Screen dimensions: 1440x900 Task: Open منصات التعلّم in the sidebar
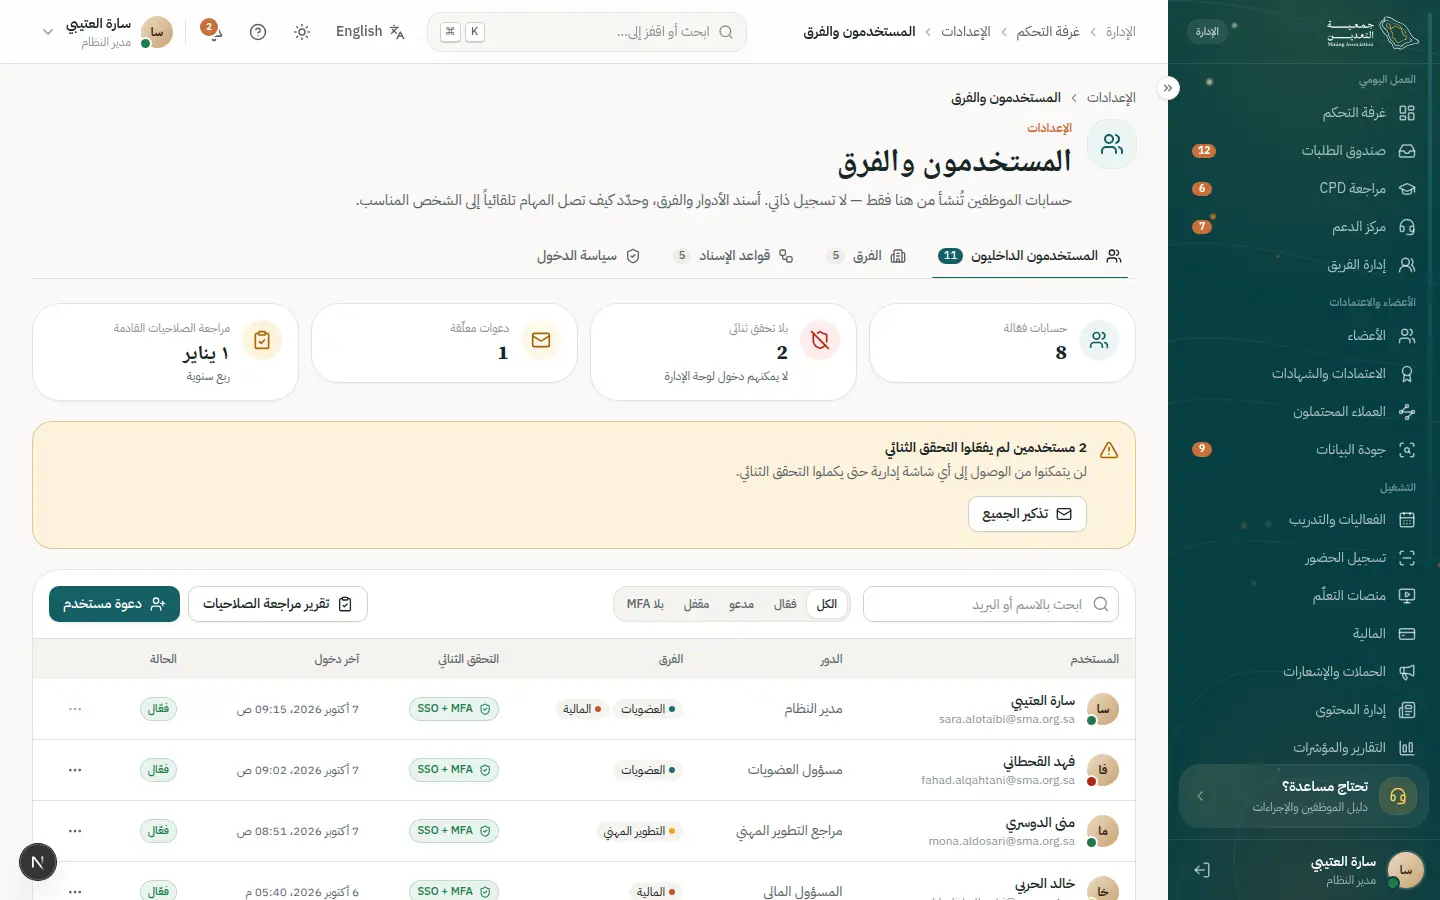tap(1304, 596)
